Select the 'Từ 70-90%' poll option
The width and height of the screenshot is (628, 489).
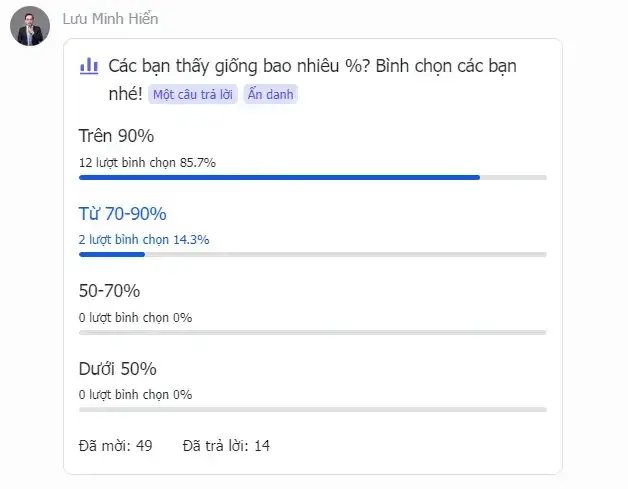tap(122, 213)
